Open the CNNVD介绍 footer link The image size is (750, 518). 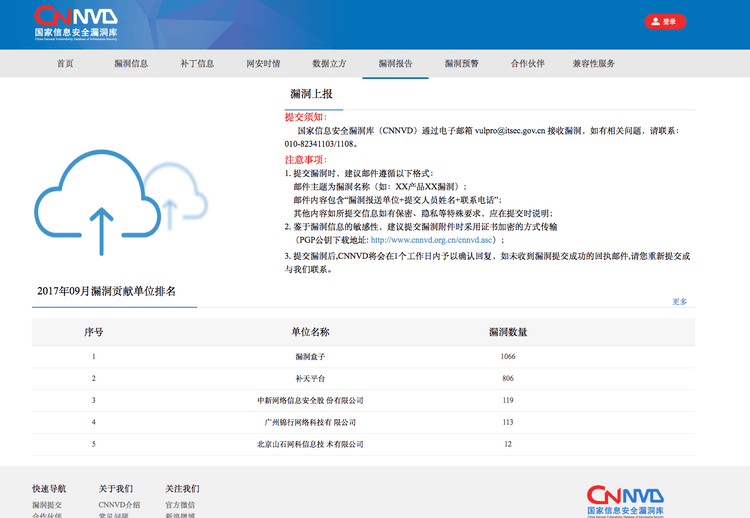(x=119, y=505)
